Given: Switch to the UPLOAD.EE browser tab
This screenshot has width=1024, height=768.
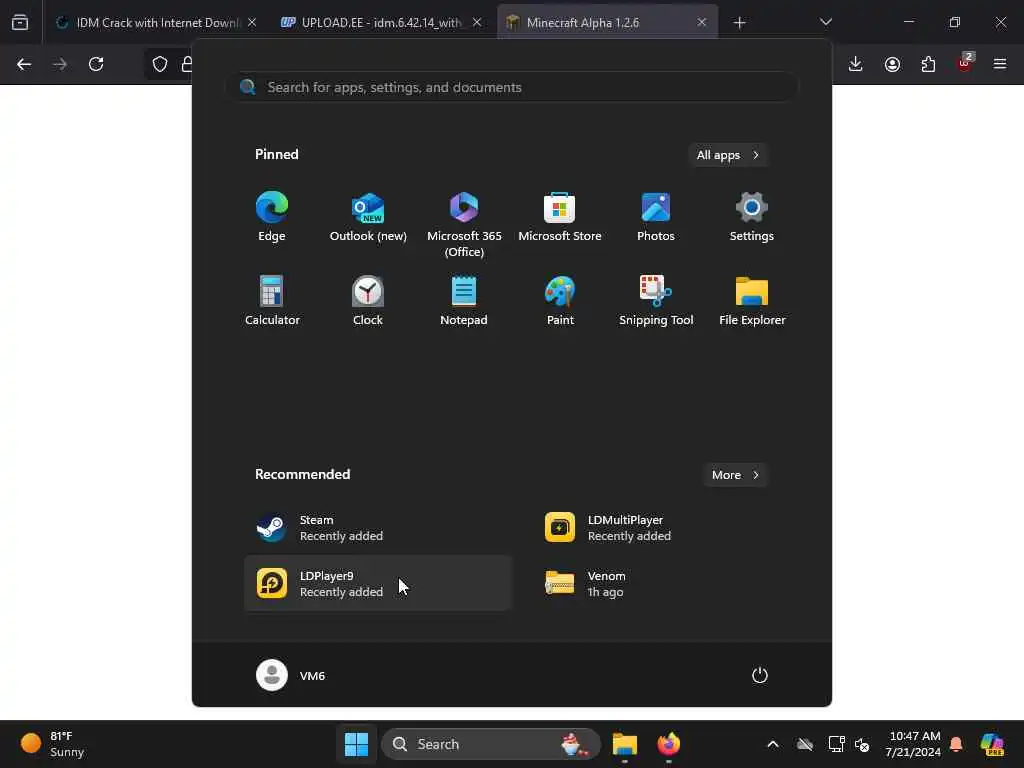Looking at the screenshot, I should pyautogui.click(x=381, y=22).
